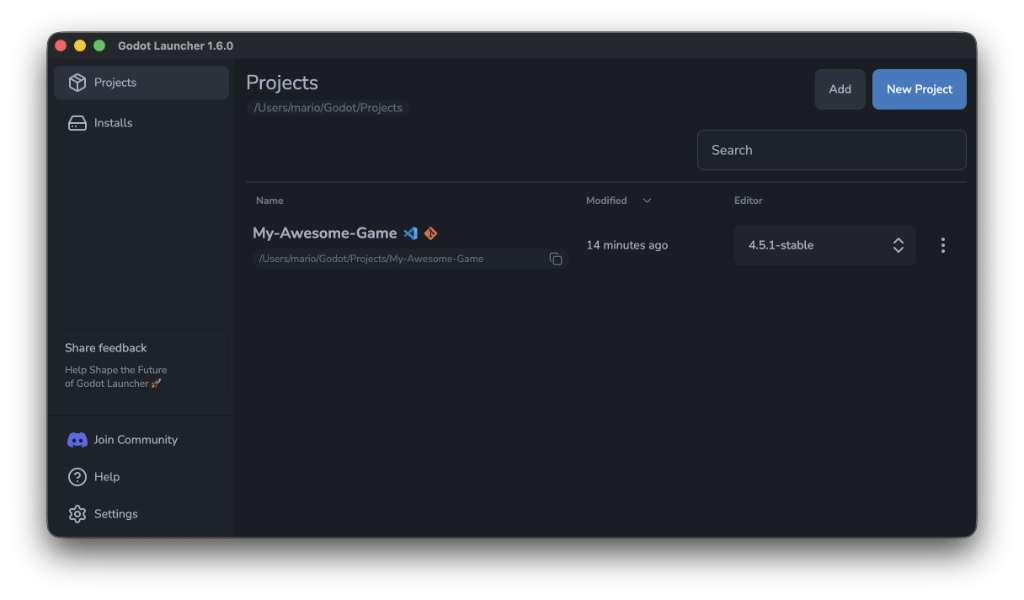The height and width of the screenshot is (600, 1024).
Task: Select the Projects tab in the sidebar
Action: [x=113, y=83]
